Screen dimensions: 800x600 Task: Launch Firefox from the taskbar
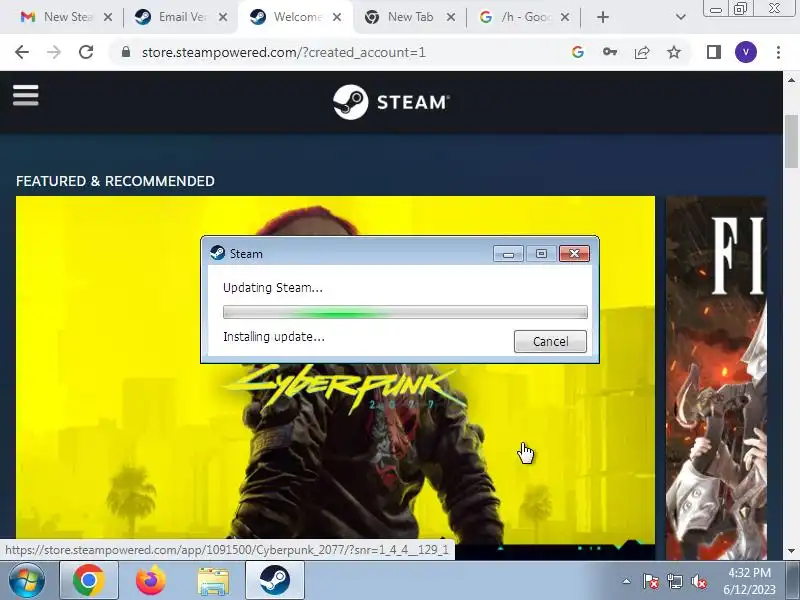point(151,581)
